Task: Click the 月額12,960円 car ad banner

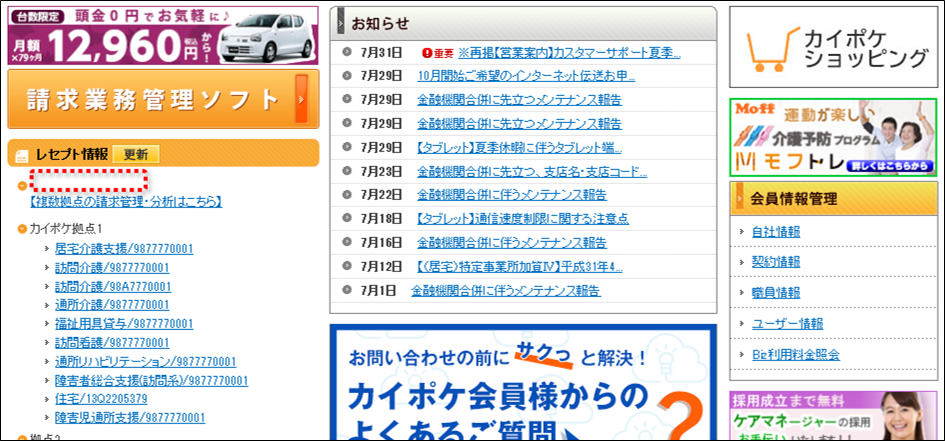Action: (163, 35)
